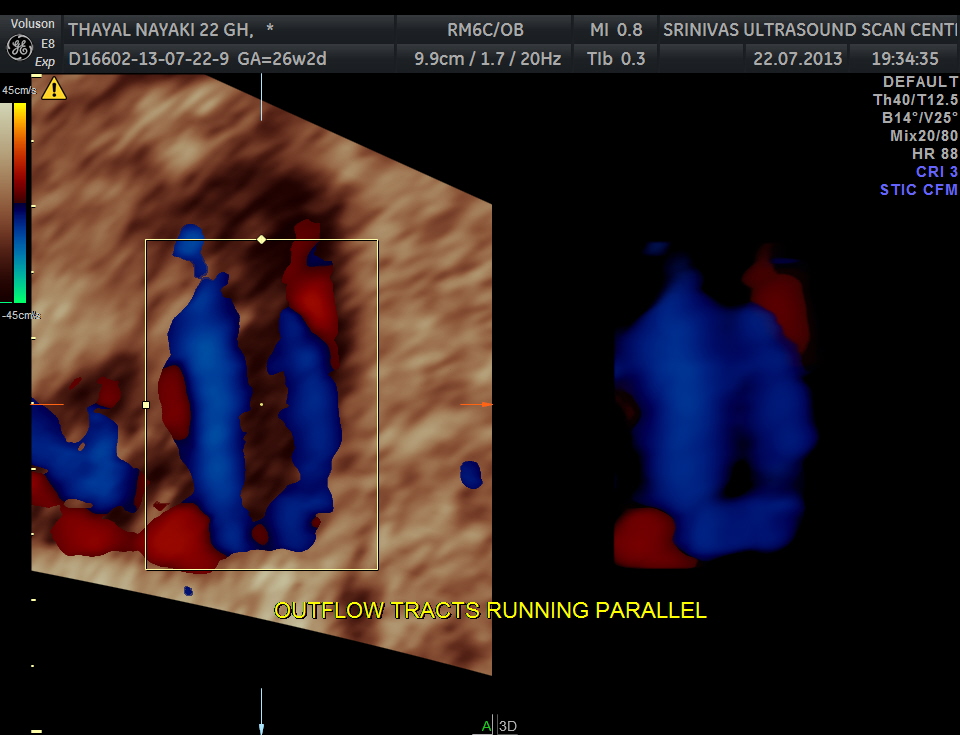The height and width of the screenshot is (735, 960).
Task: Switch to the 3D view label
Action: (x=507, y=726)
